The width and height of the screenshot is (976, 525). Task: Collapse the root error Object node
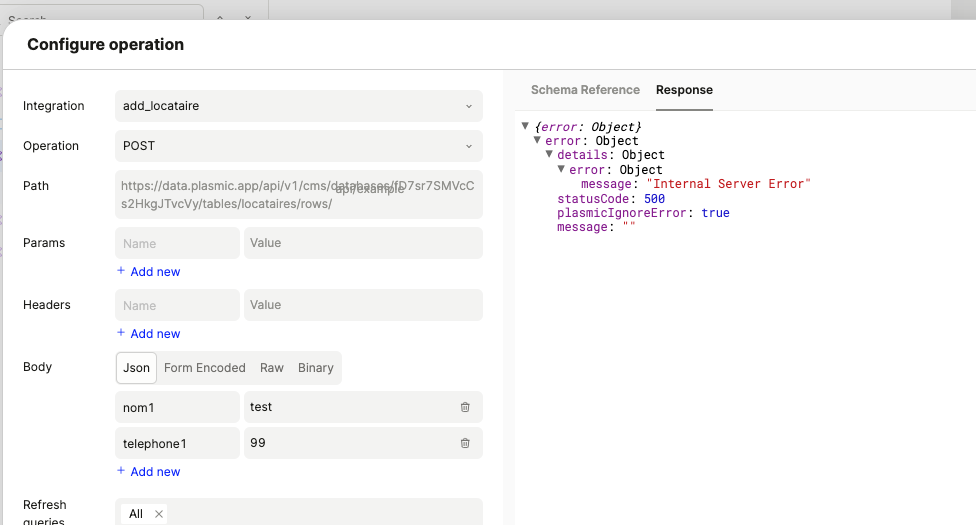pyautogui.click(x=526, y=126)
